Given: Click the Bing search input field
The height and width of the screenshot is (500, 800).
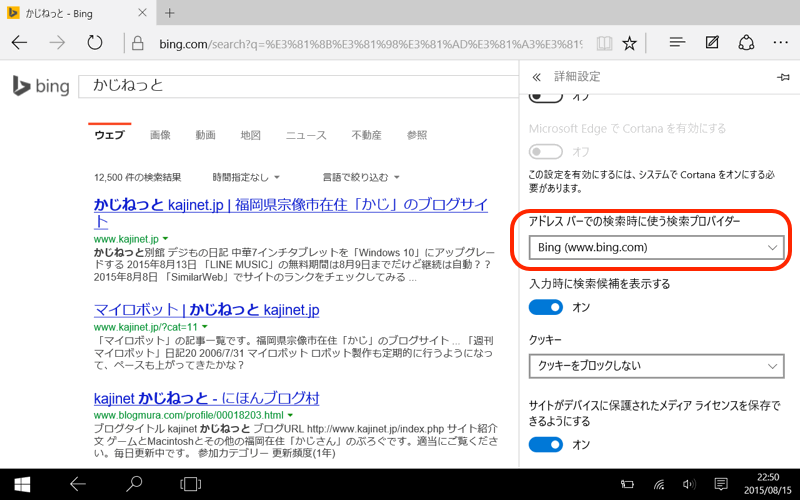Looking at the screenshot, I should (290, 86).
